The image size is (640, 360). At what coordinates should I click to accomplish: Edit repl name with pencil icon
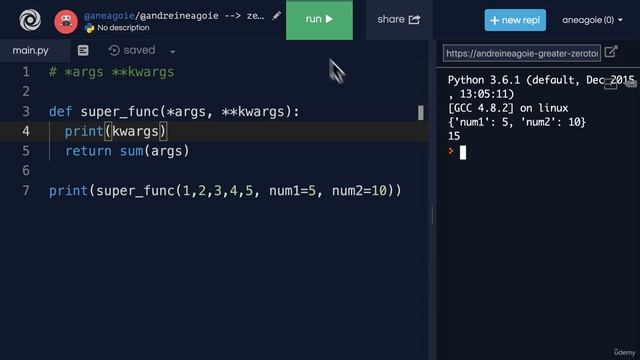coord(277,16)
